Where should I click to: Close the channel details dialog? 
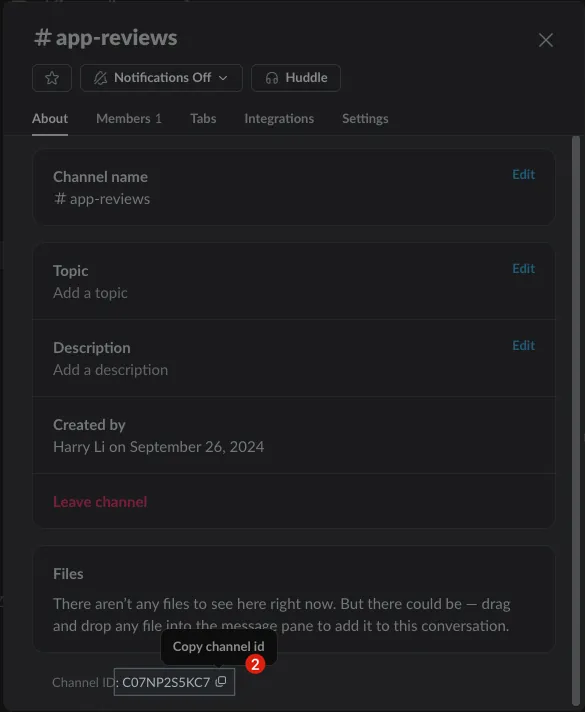click(545, 40)
